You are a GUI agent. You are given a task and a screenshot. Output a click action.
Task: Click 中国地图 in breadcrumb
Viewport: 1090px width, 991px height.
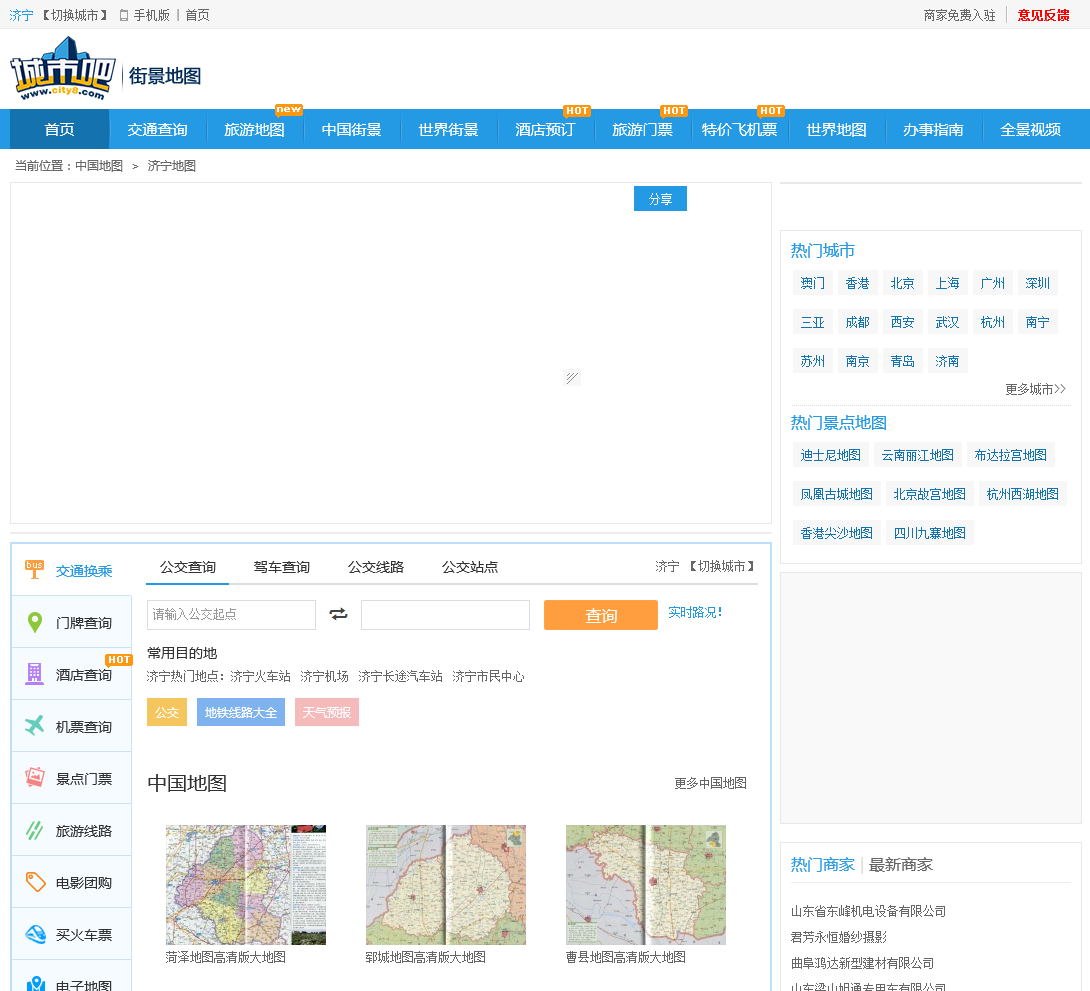pyautogui.click(x=99, y=166)
